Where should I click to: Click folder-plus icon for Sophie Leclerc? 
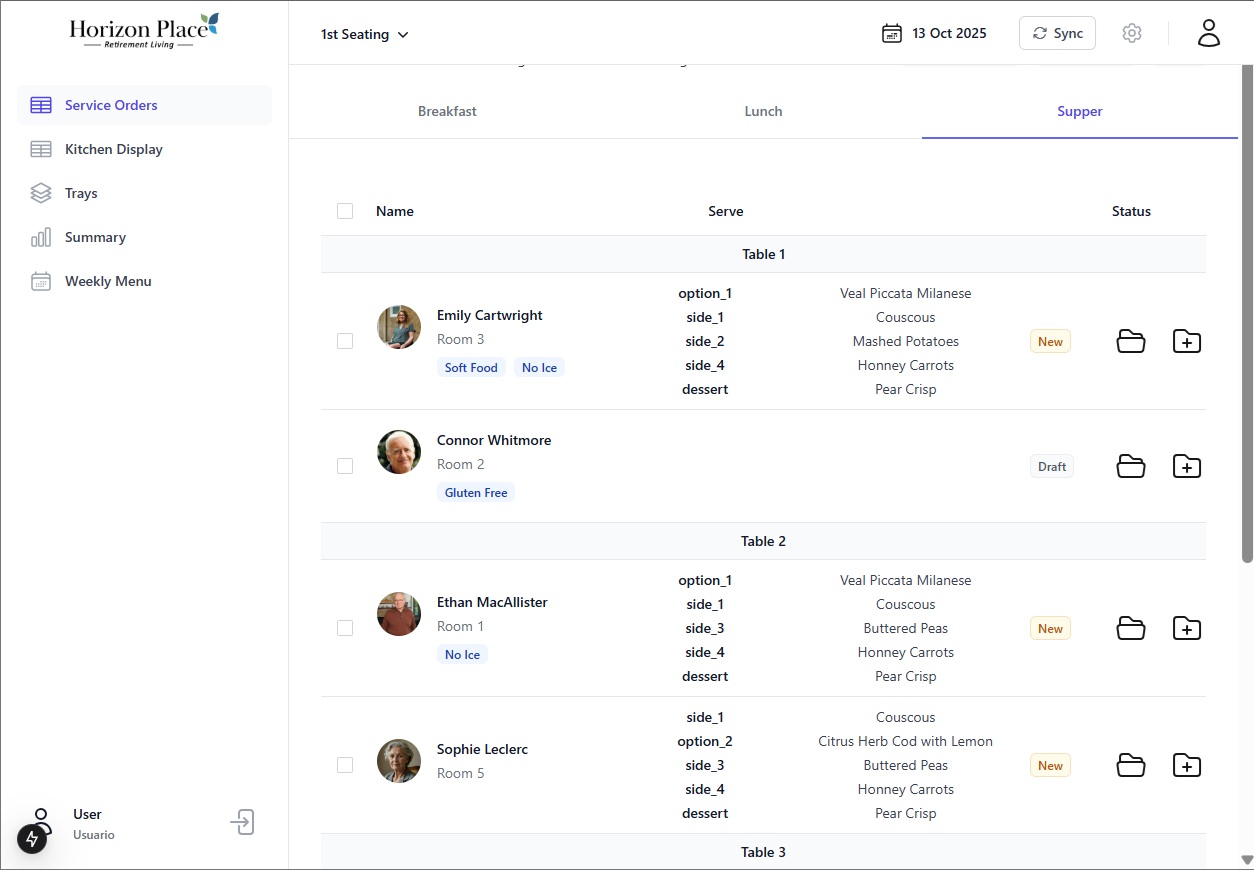[x=1186, y=765]
